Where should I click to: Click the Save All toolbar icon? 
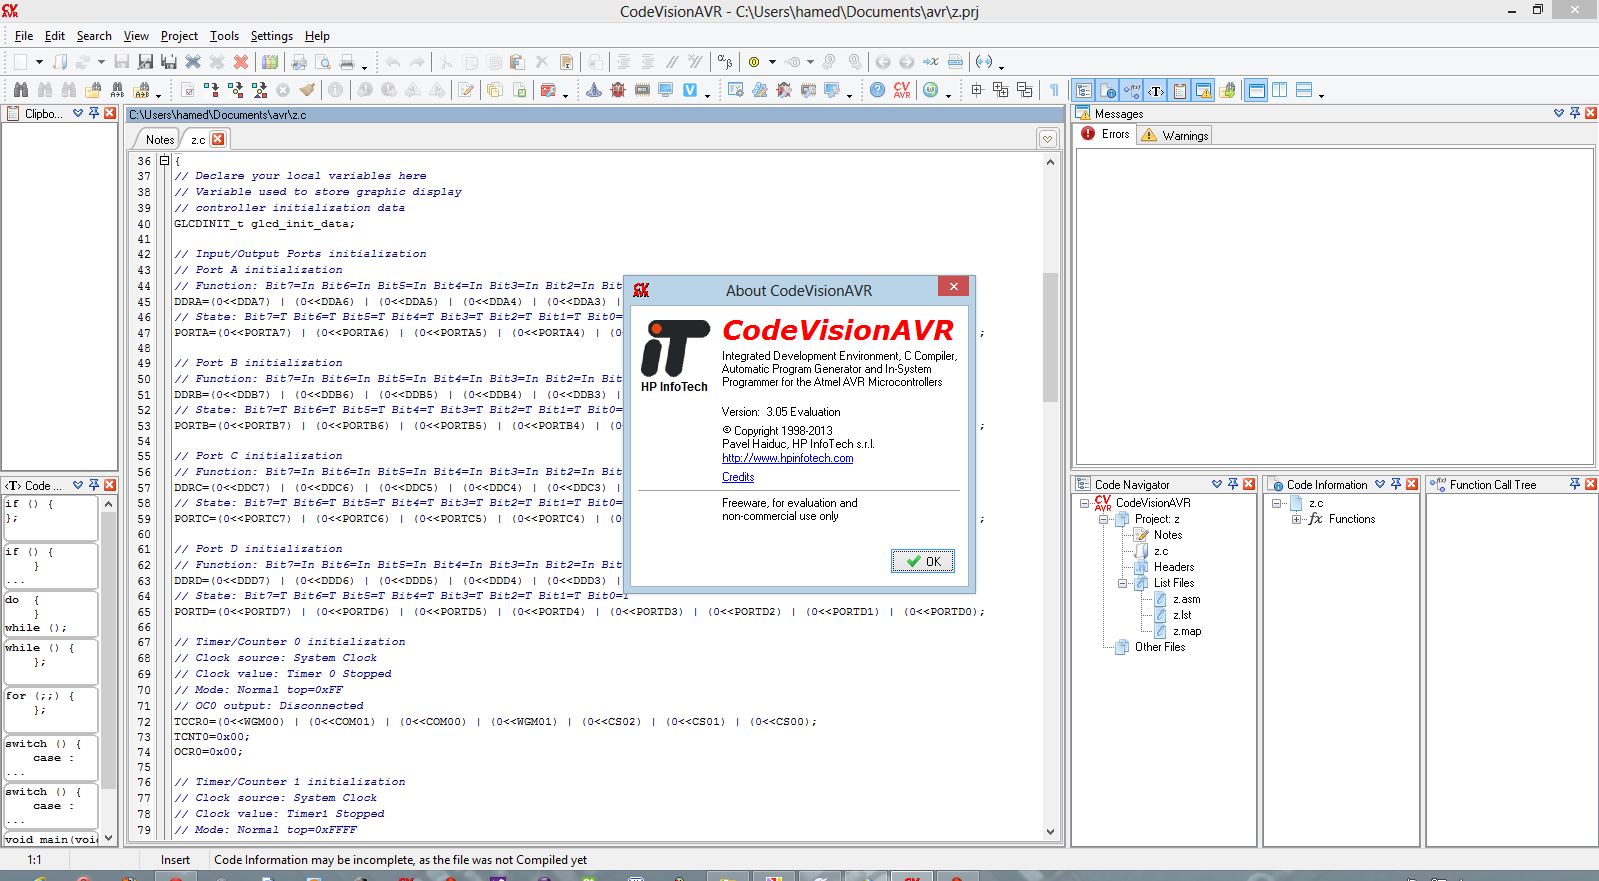[169, 62]
